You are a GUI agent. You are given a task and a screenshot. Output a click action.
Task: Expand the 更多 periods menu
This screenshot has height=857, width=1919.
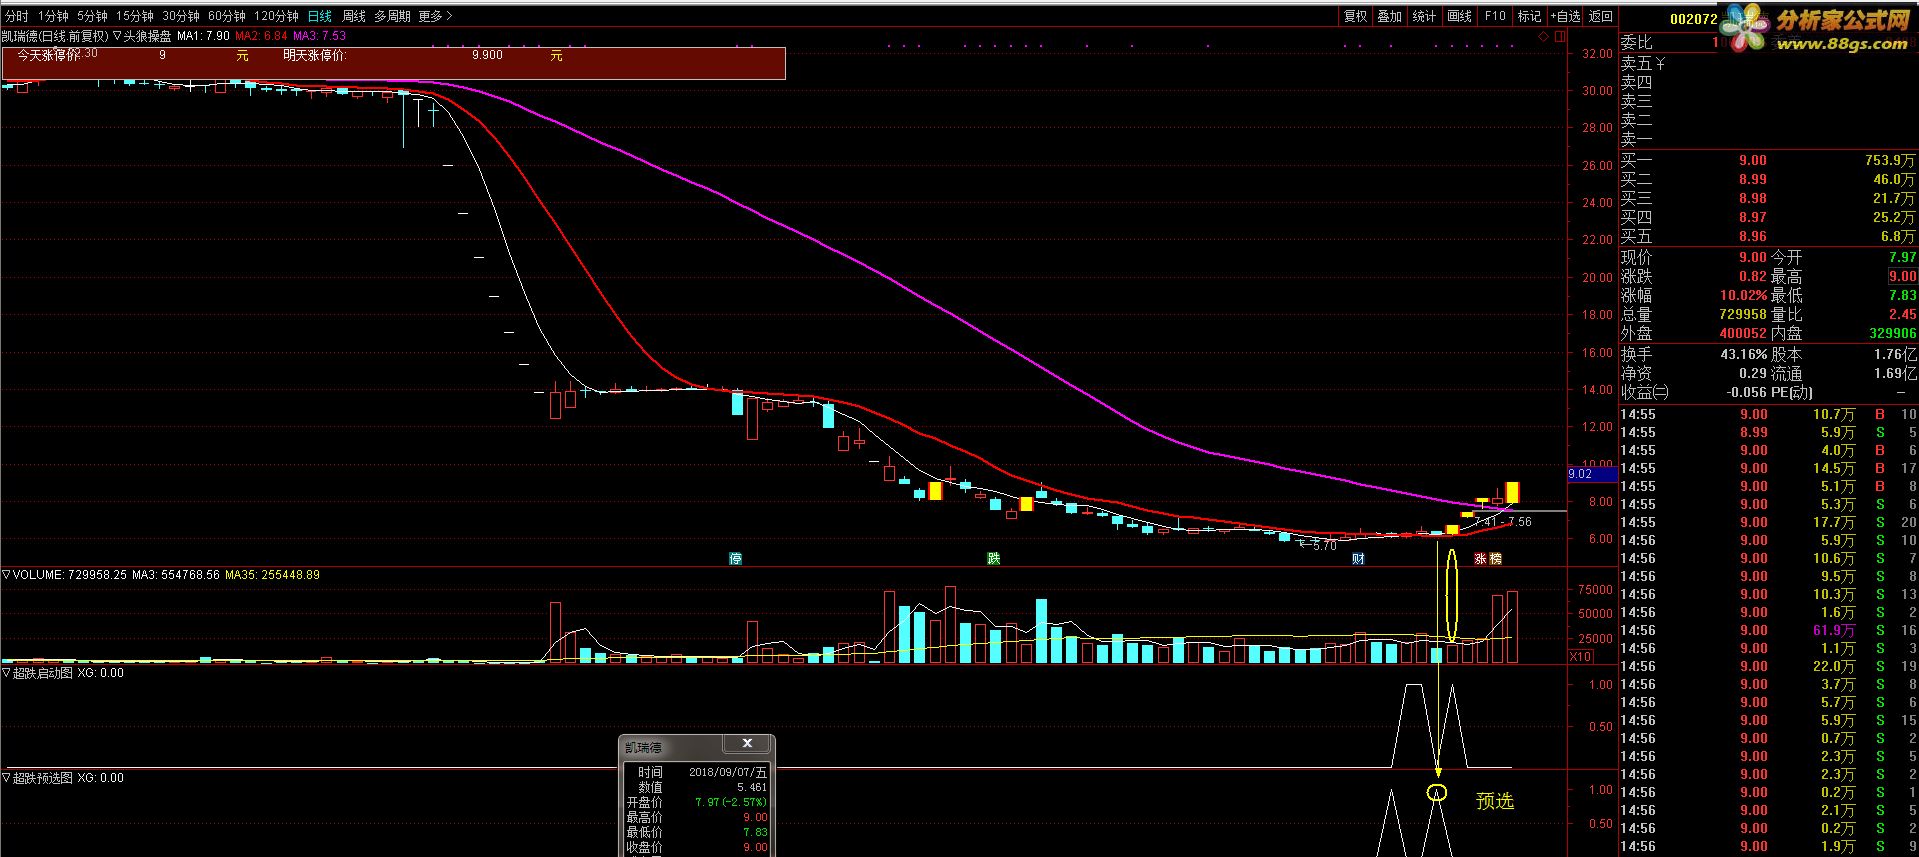click(x=435, y=16)
